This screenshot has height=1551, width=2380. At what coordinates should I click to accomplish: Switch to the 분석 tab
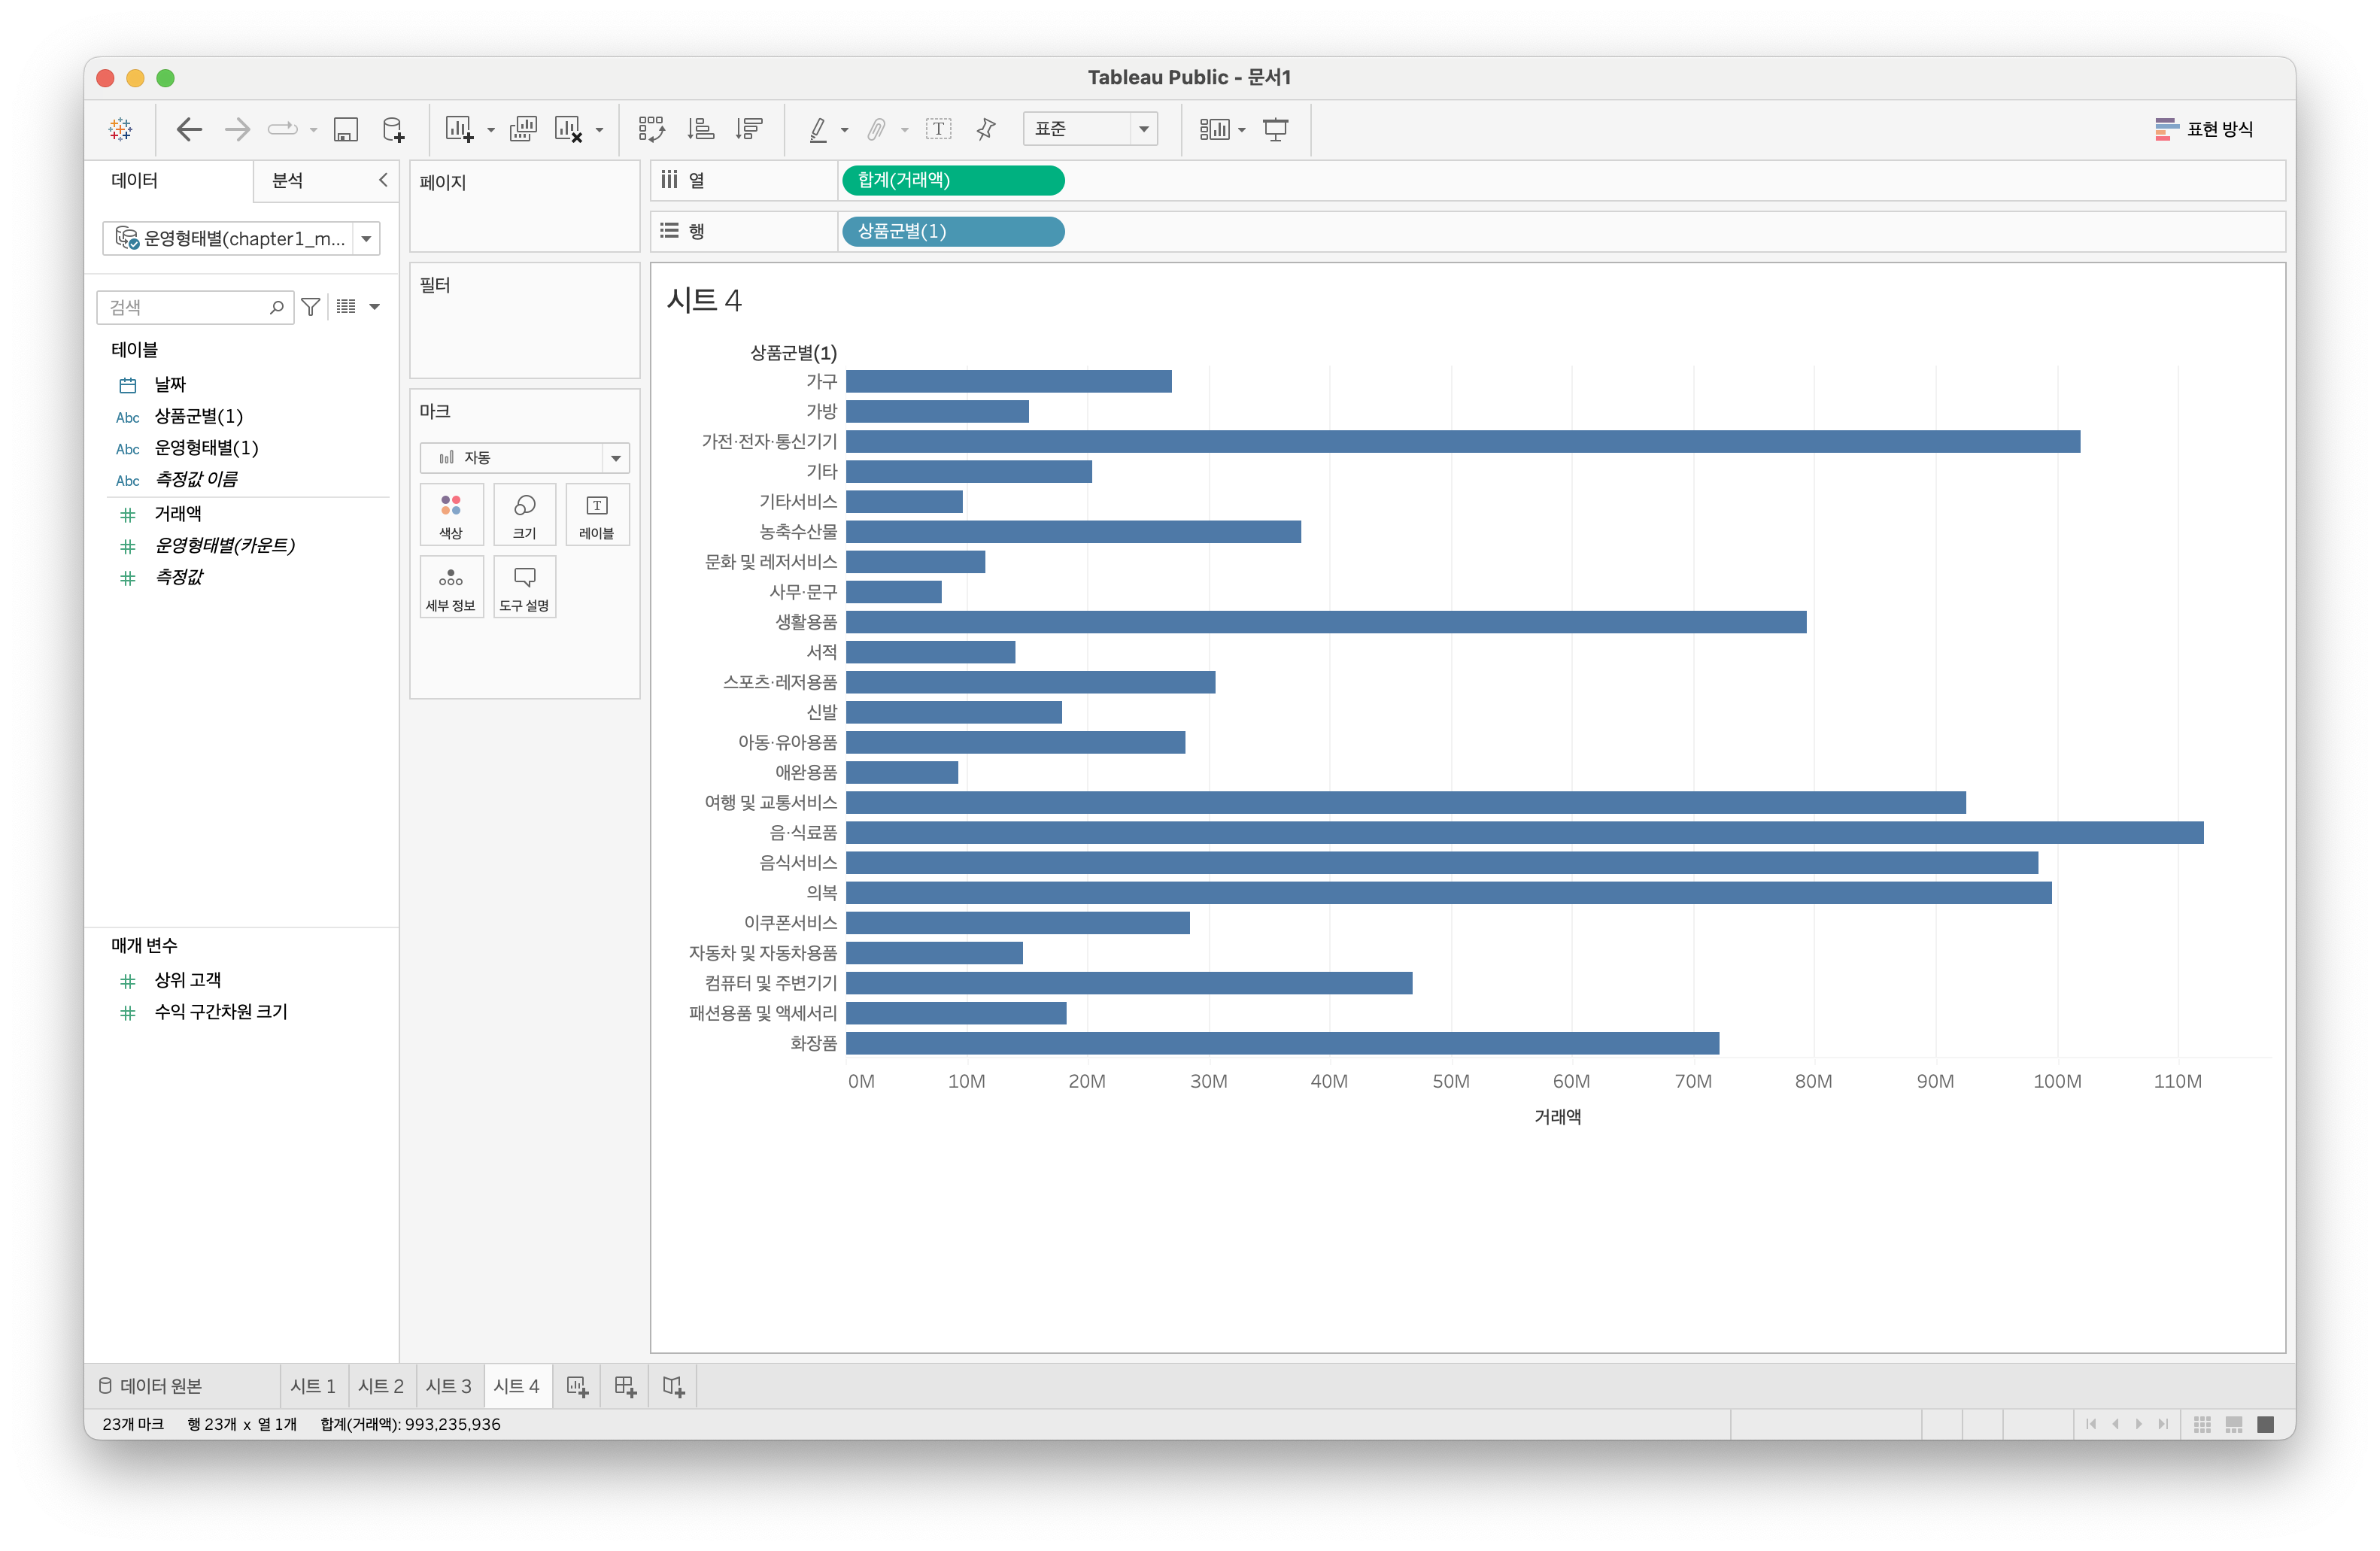[288, 180]
